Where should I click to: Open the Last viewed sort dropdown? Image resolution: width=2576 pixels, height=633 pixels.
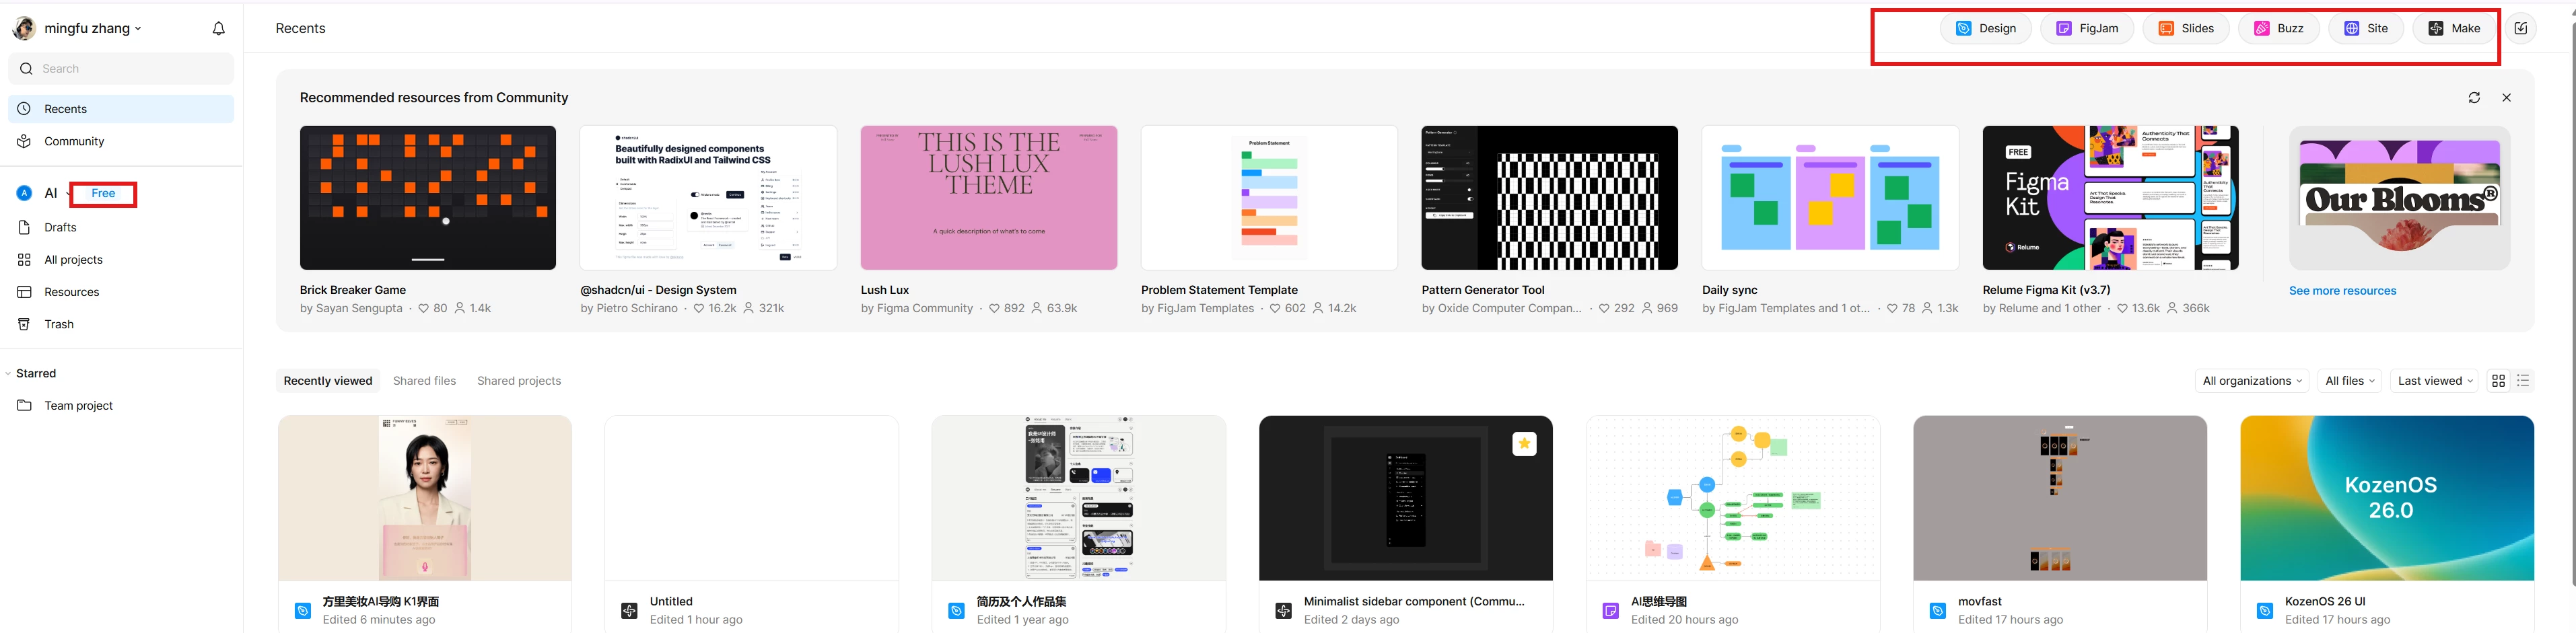(x=2435, y=381)
